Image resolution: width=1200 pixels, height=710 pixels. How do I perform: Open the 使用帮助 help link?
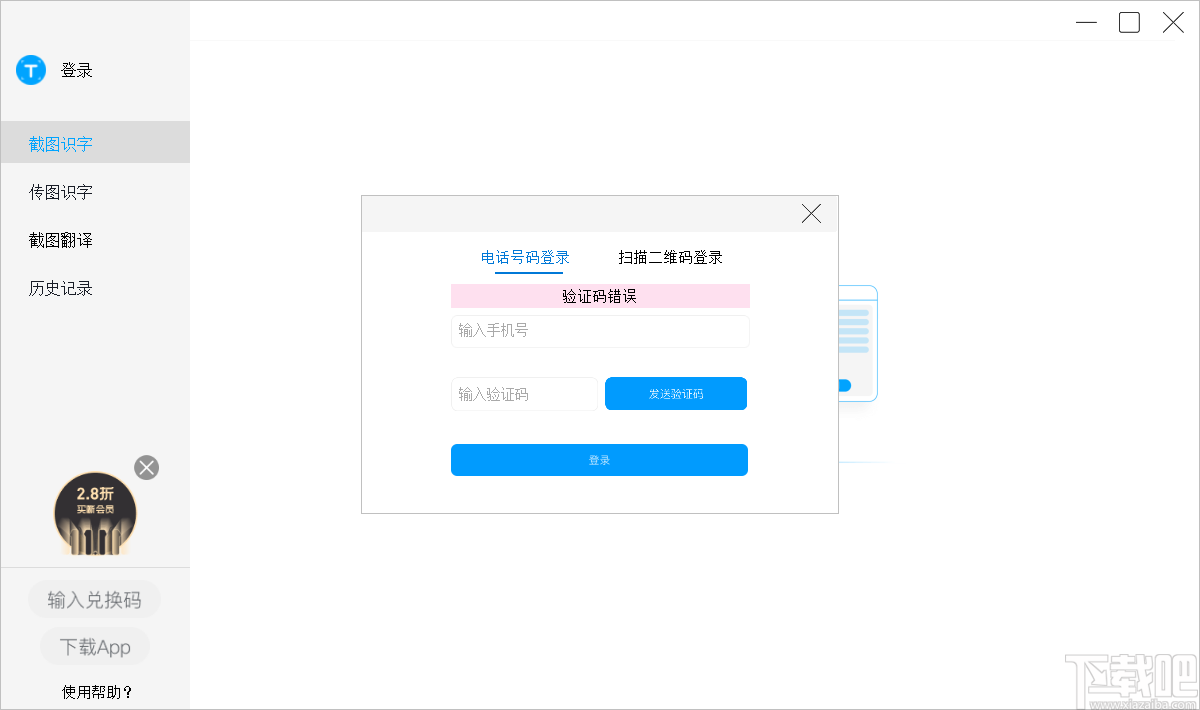click(x=94, y=692)
